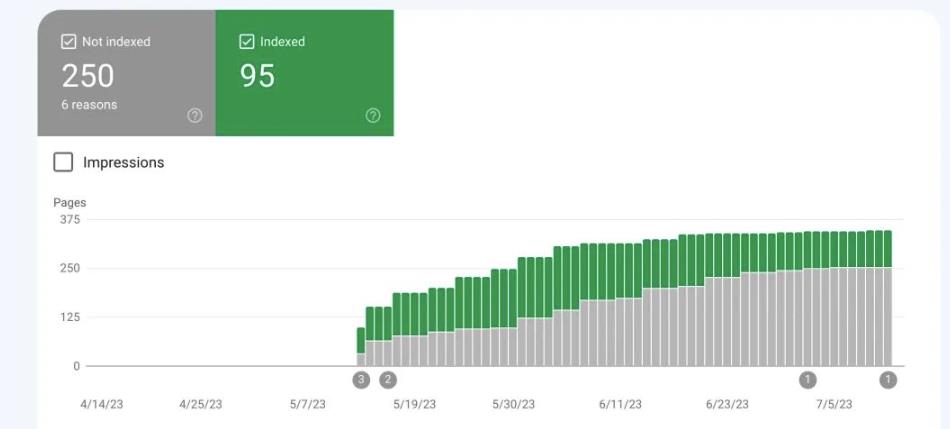950x429 pixels.
Task: Enable the Impressions checkbox
Action: coord(63,162)
